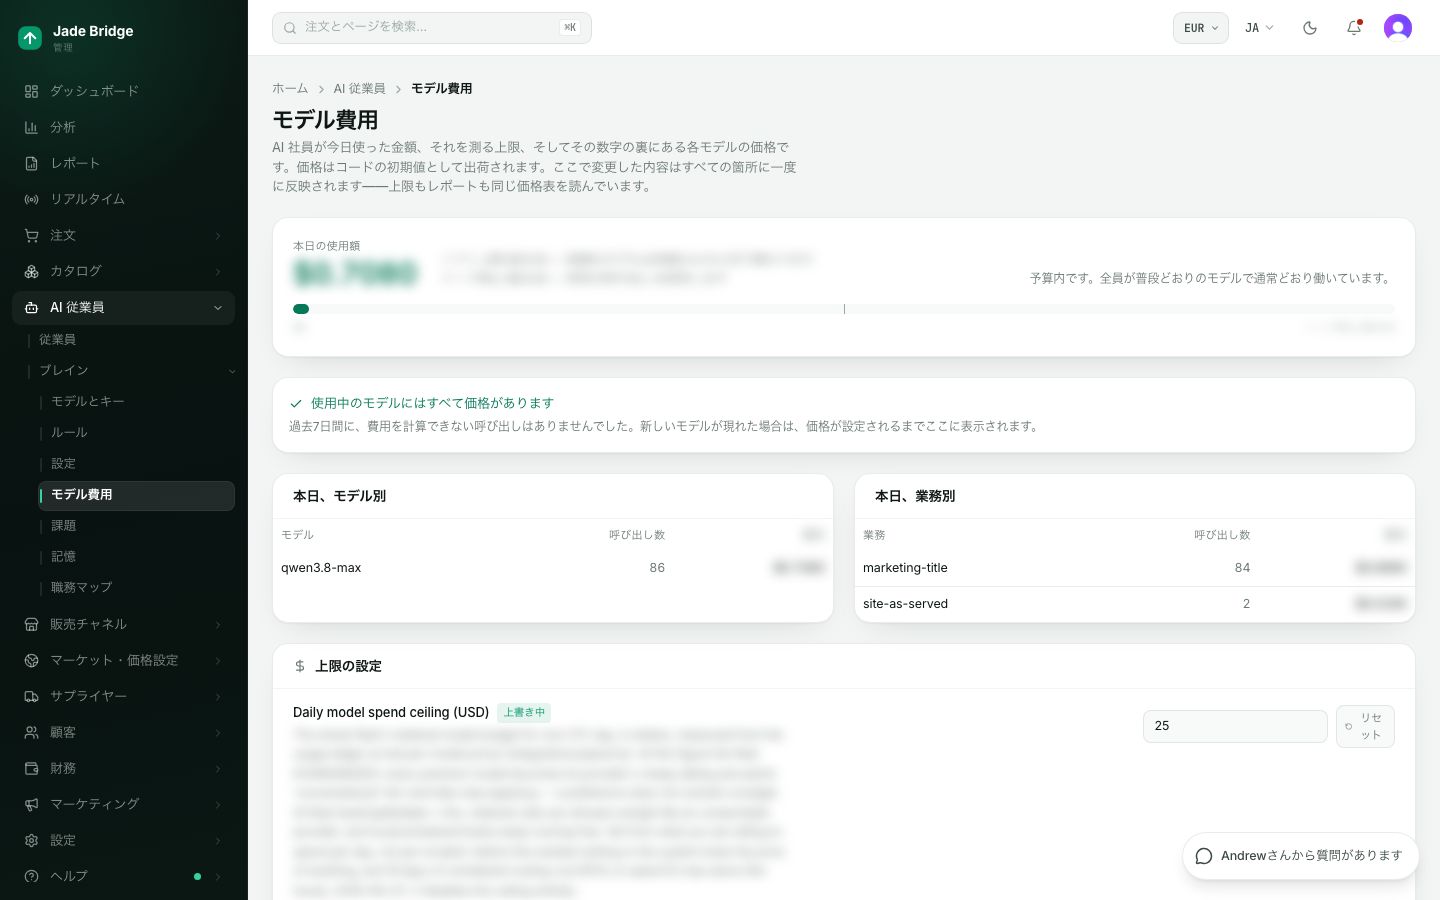The width and height of the screenshot is (1440, 900).
Task: Expand サプライヤー section
Action: [x=123, y=696]
